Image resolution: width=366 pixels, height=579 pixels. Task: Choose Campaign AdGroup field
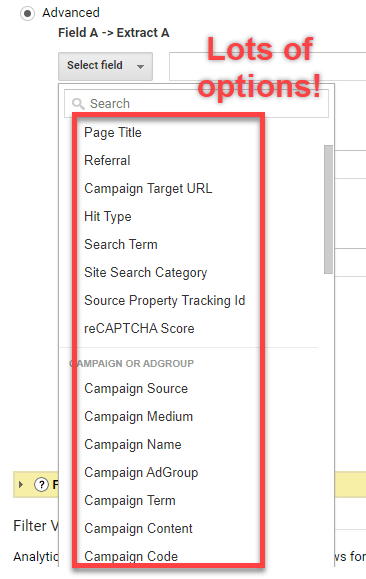click(141, 473)
